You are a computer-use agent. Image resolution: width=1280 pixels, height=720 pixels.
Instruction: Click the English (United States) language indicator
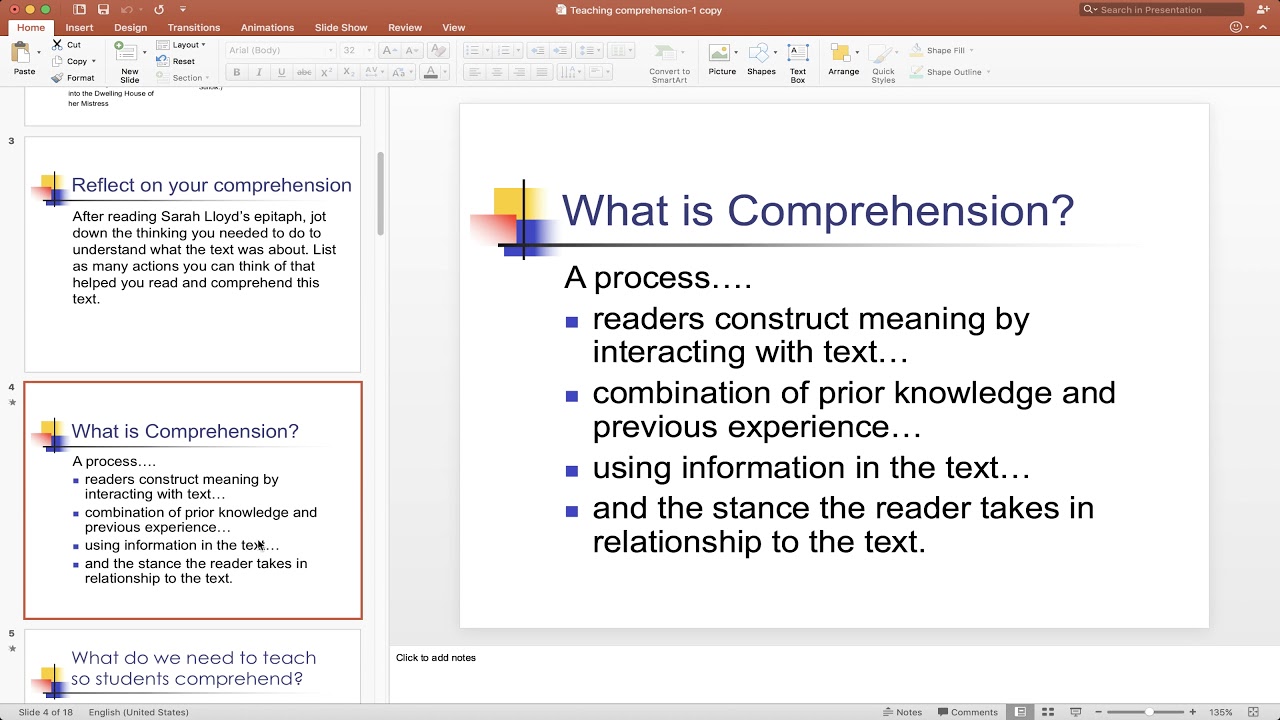tap(138, 712)
